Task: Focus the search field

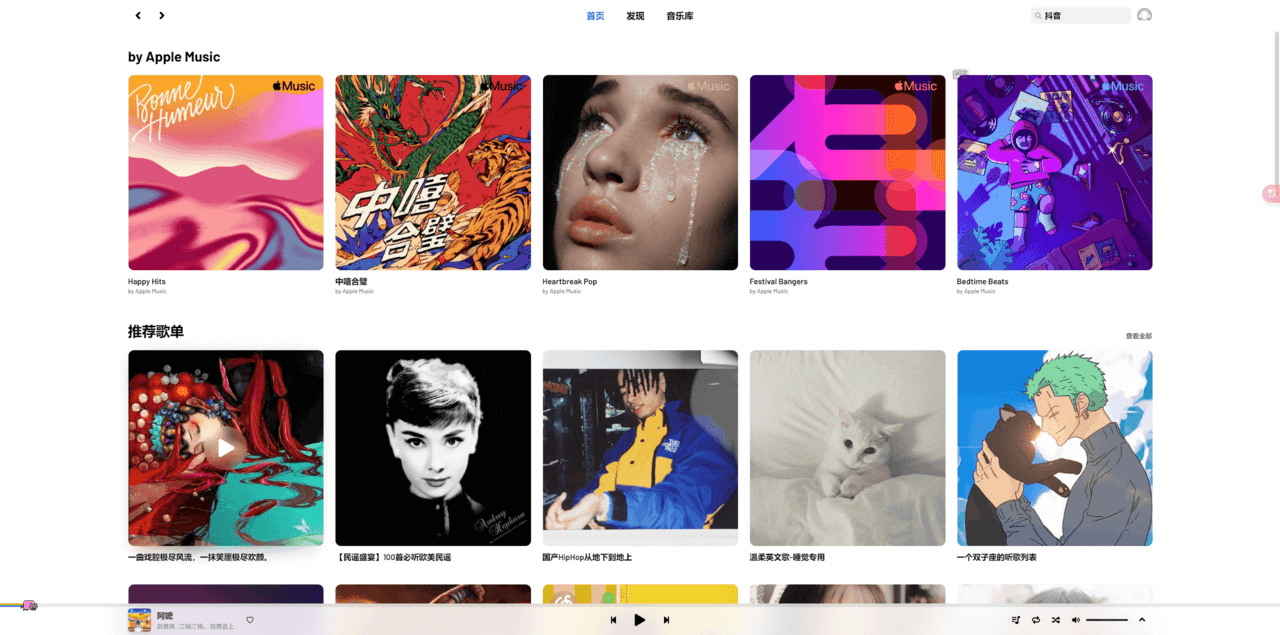Action: 1081,16
